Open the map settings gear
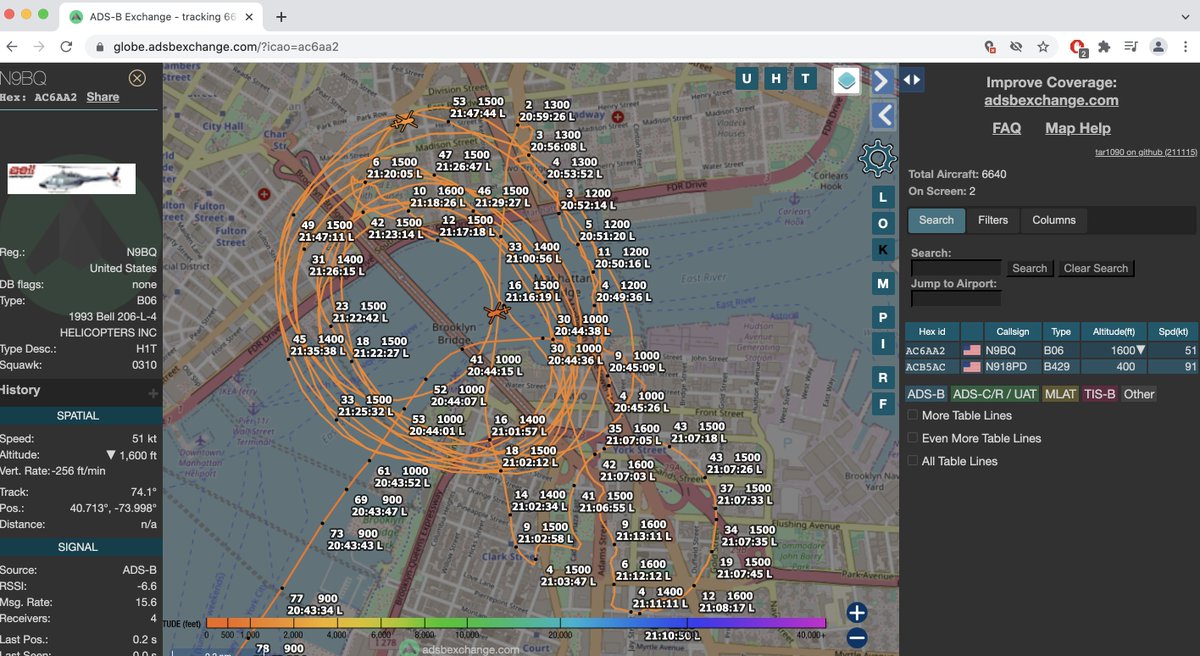The image size is (1200, 656). coord(878,157)
